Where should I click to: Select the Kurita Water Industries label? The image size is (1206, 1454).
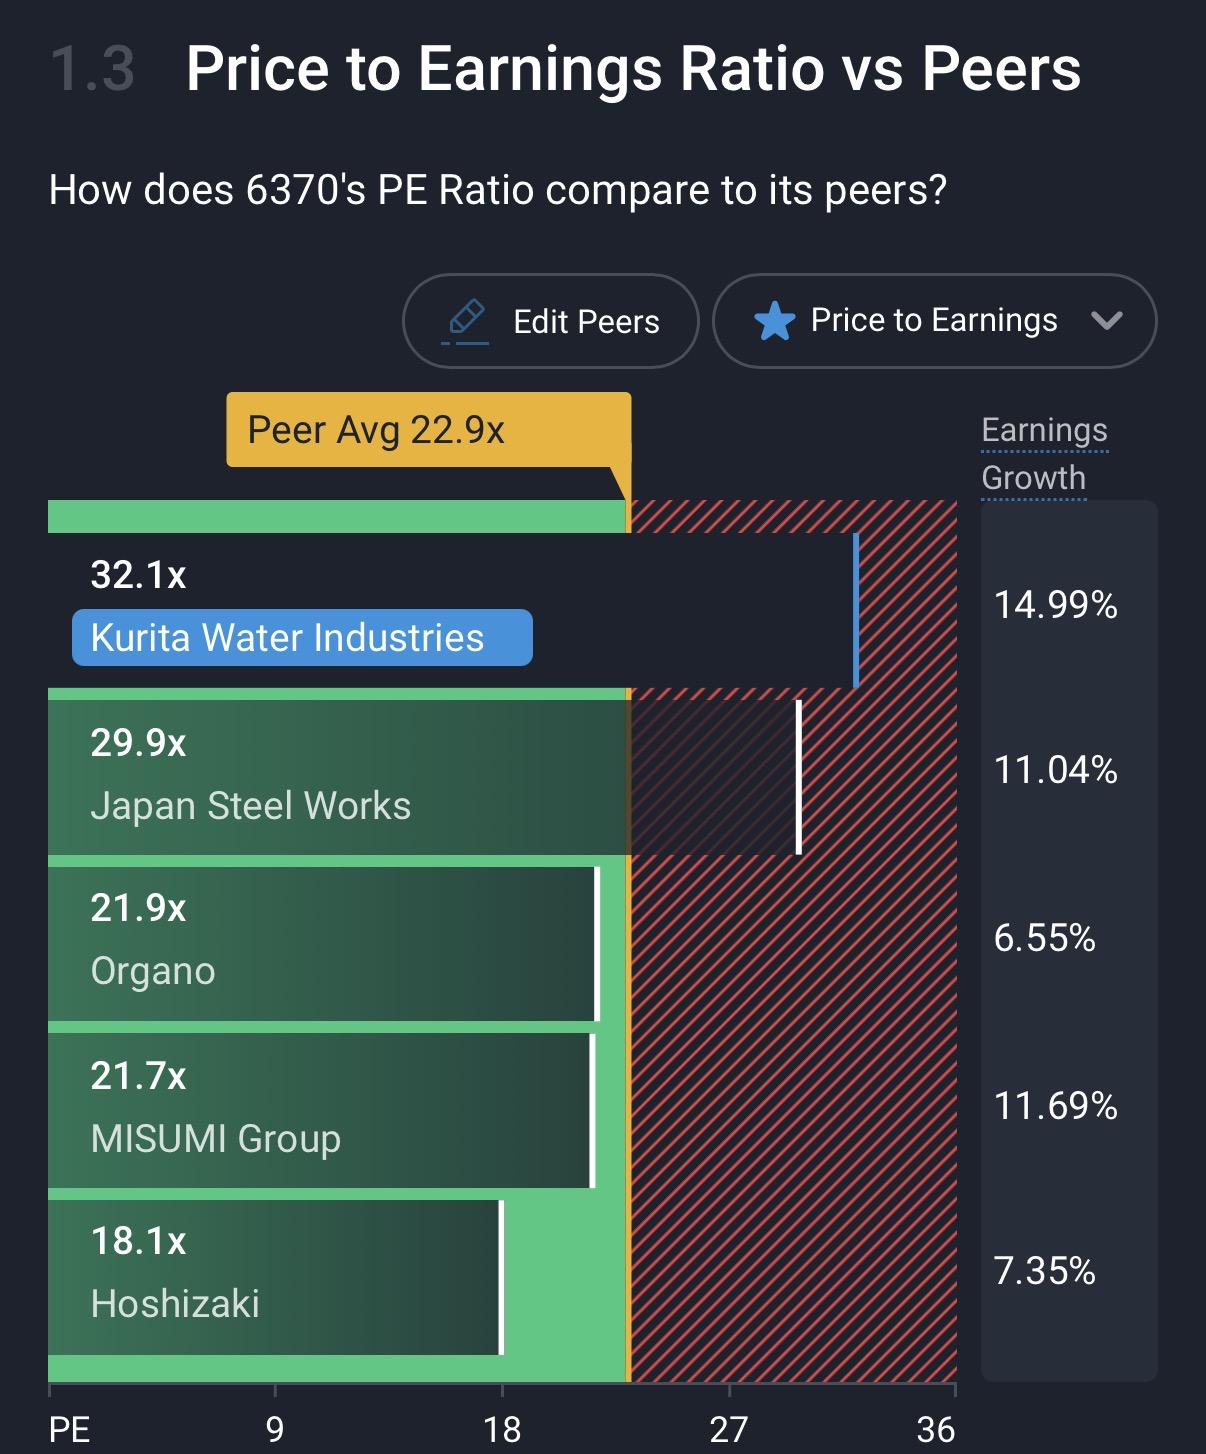302,638
